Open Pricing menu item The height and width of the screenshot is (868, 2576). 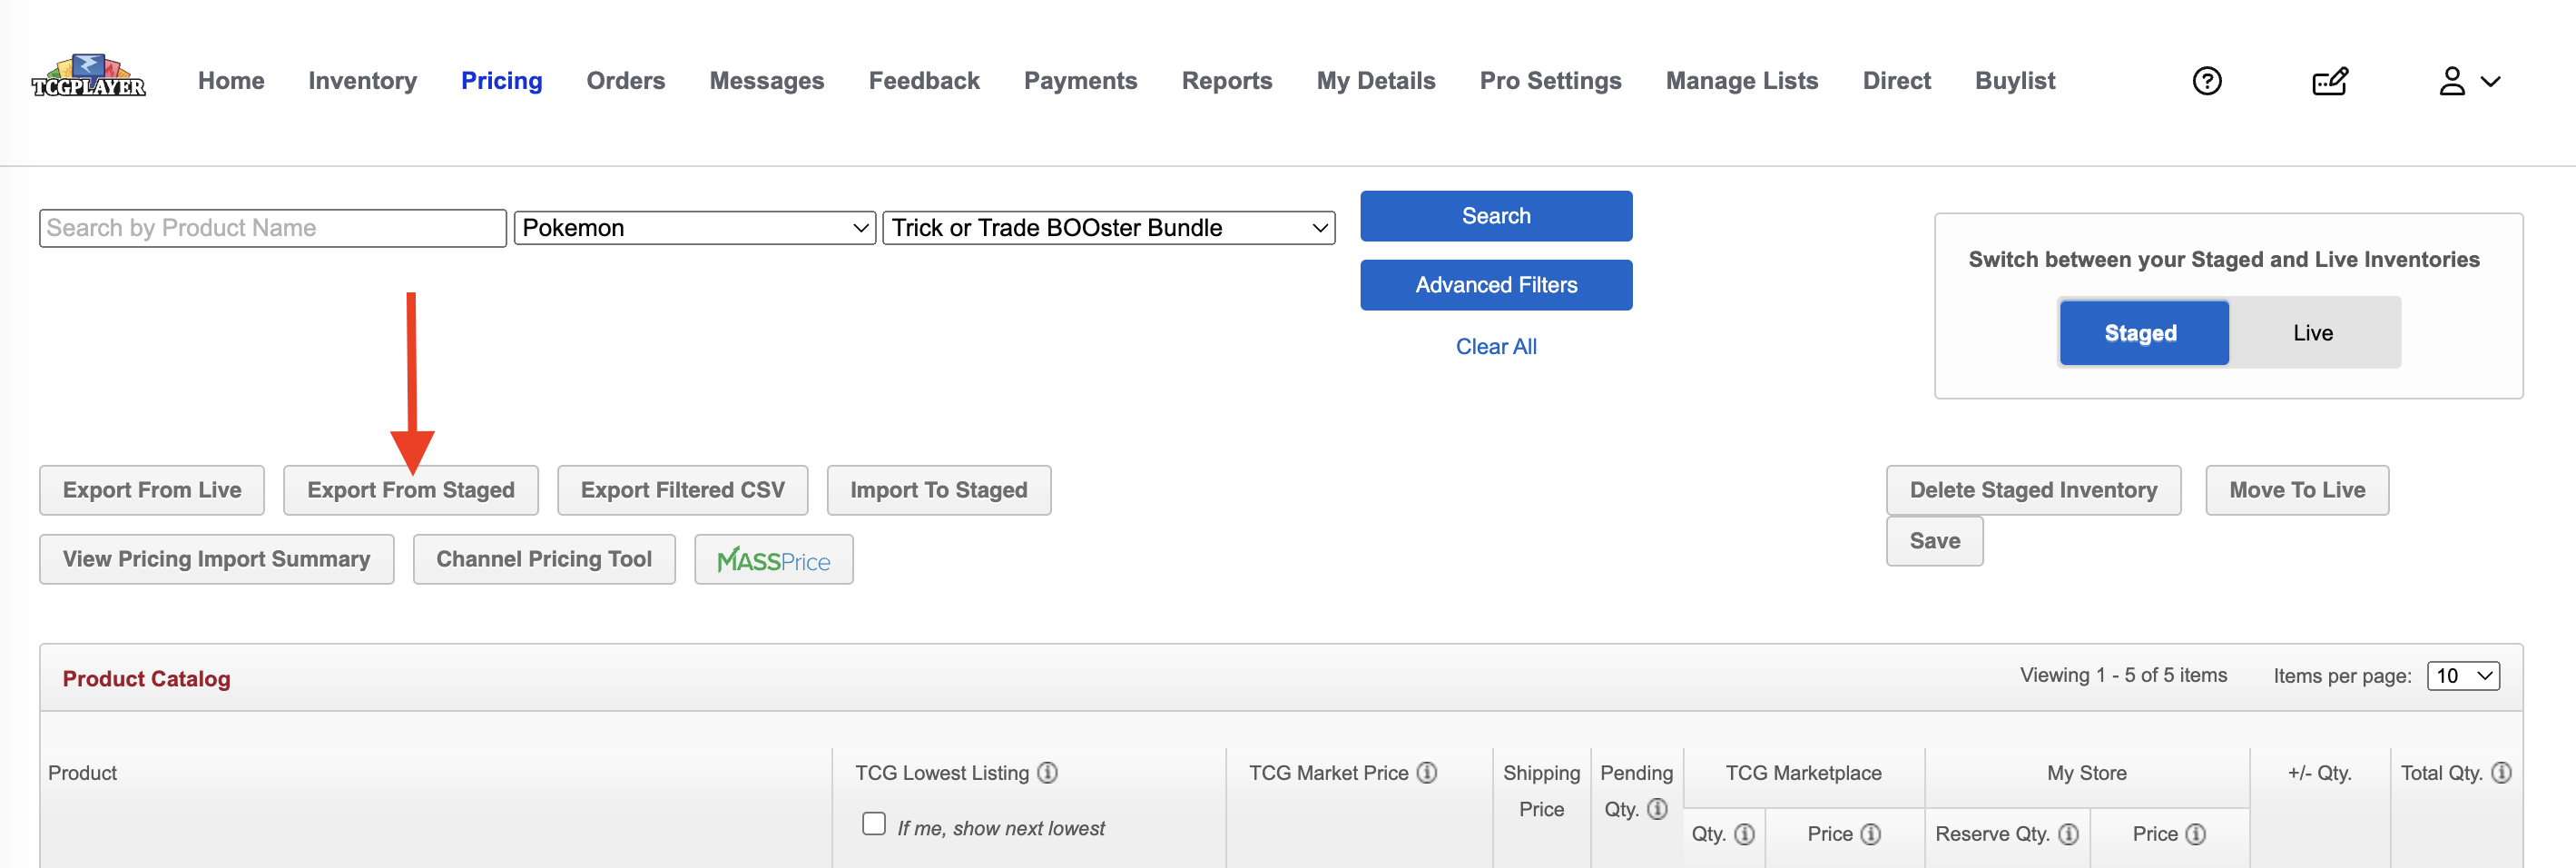501,81
